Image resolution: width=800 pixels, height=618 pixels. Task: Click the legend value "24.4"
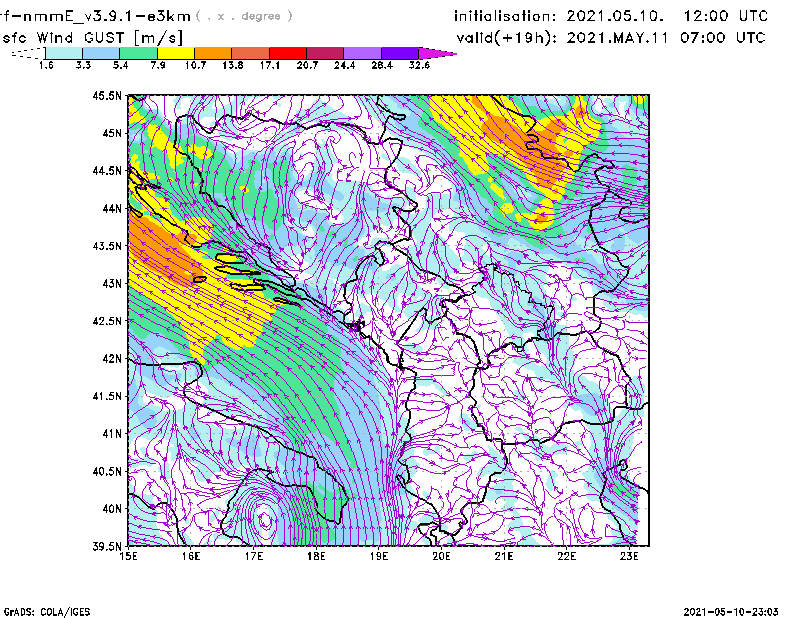(344, 65)
